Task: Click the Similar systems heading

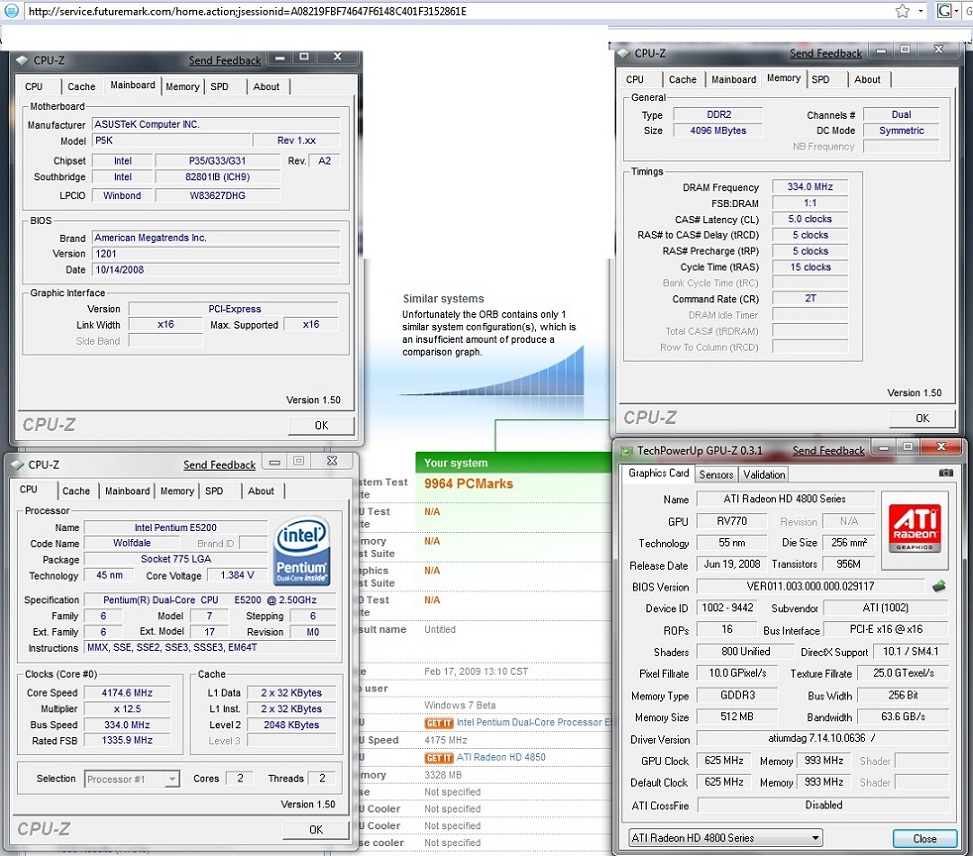Action: point(443,299)
